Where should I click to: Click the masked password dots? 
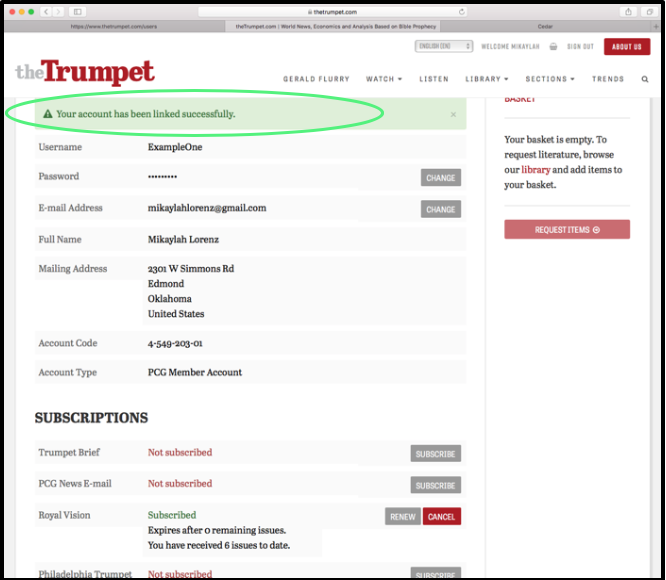[x=162, y=177]
